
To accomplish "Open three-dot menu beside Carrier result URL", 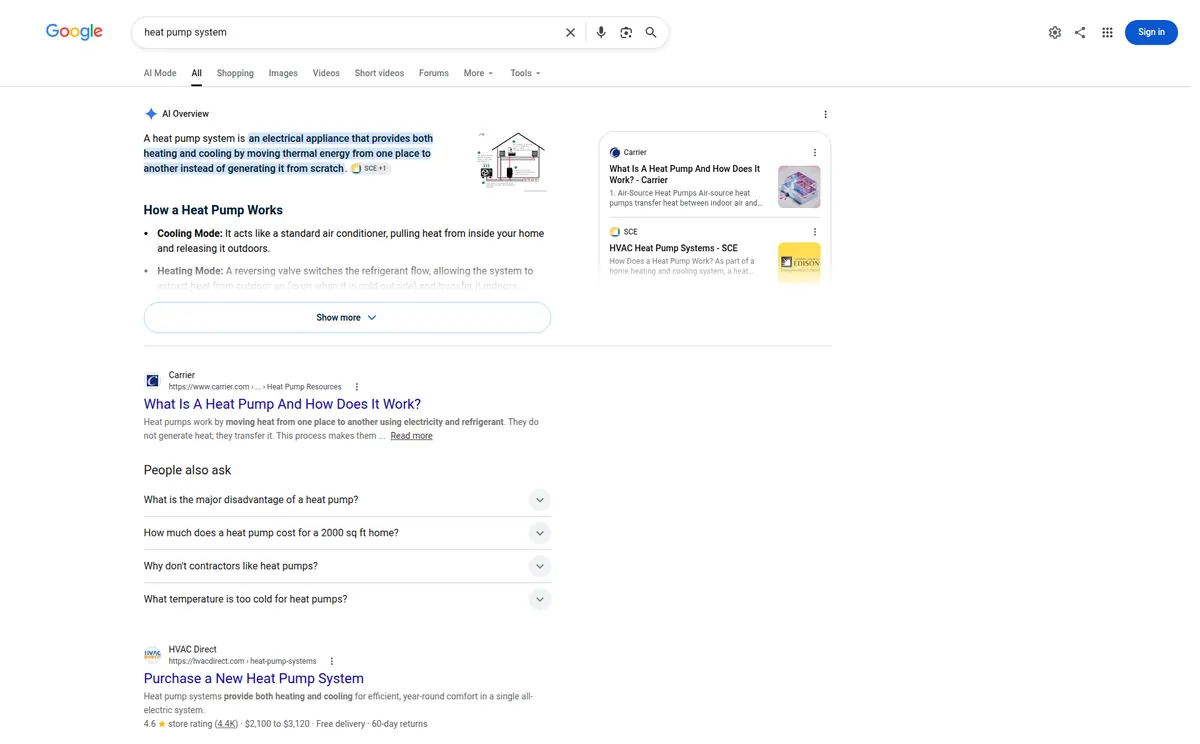I will pos(357,387).
